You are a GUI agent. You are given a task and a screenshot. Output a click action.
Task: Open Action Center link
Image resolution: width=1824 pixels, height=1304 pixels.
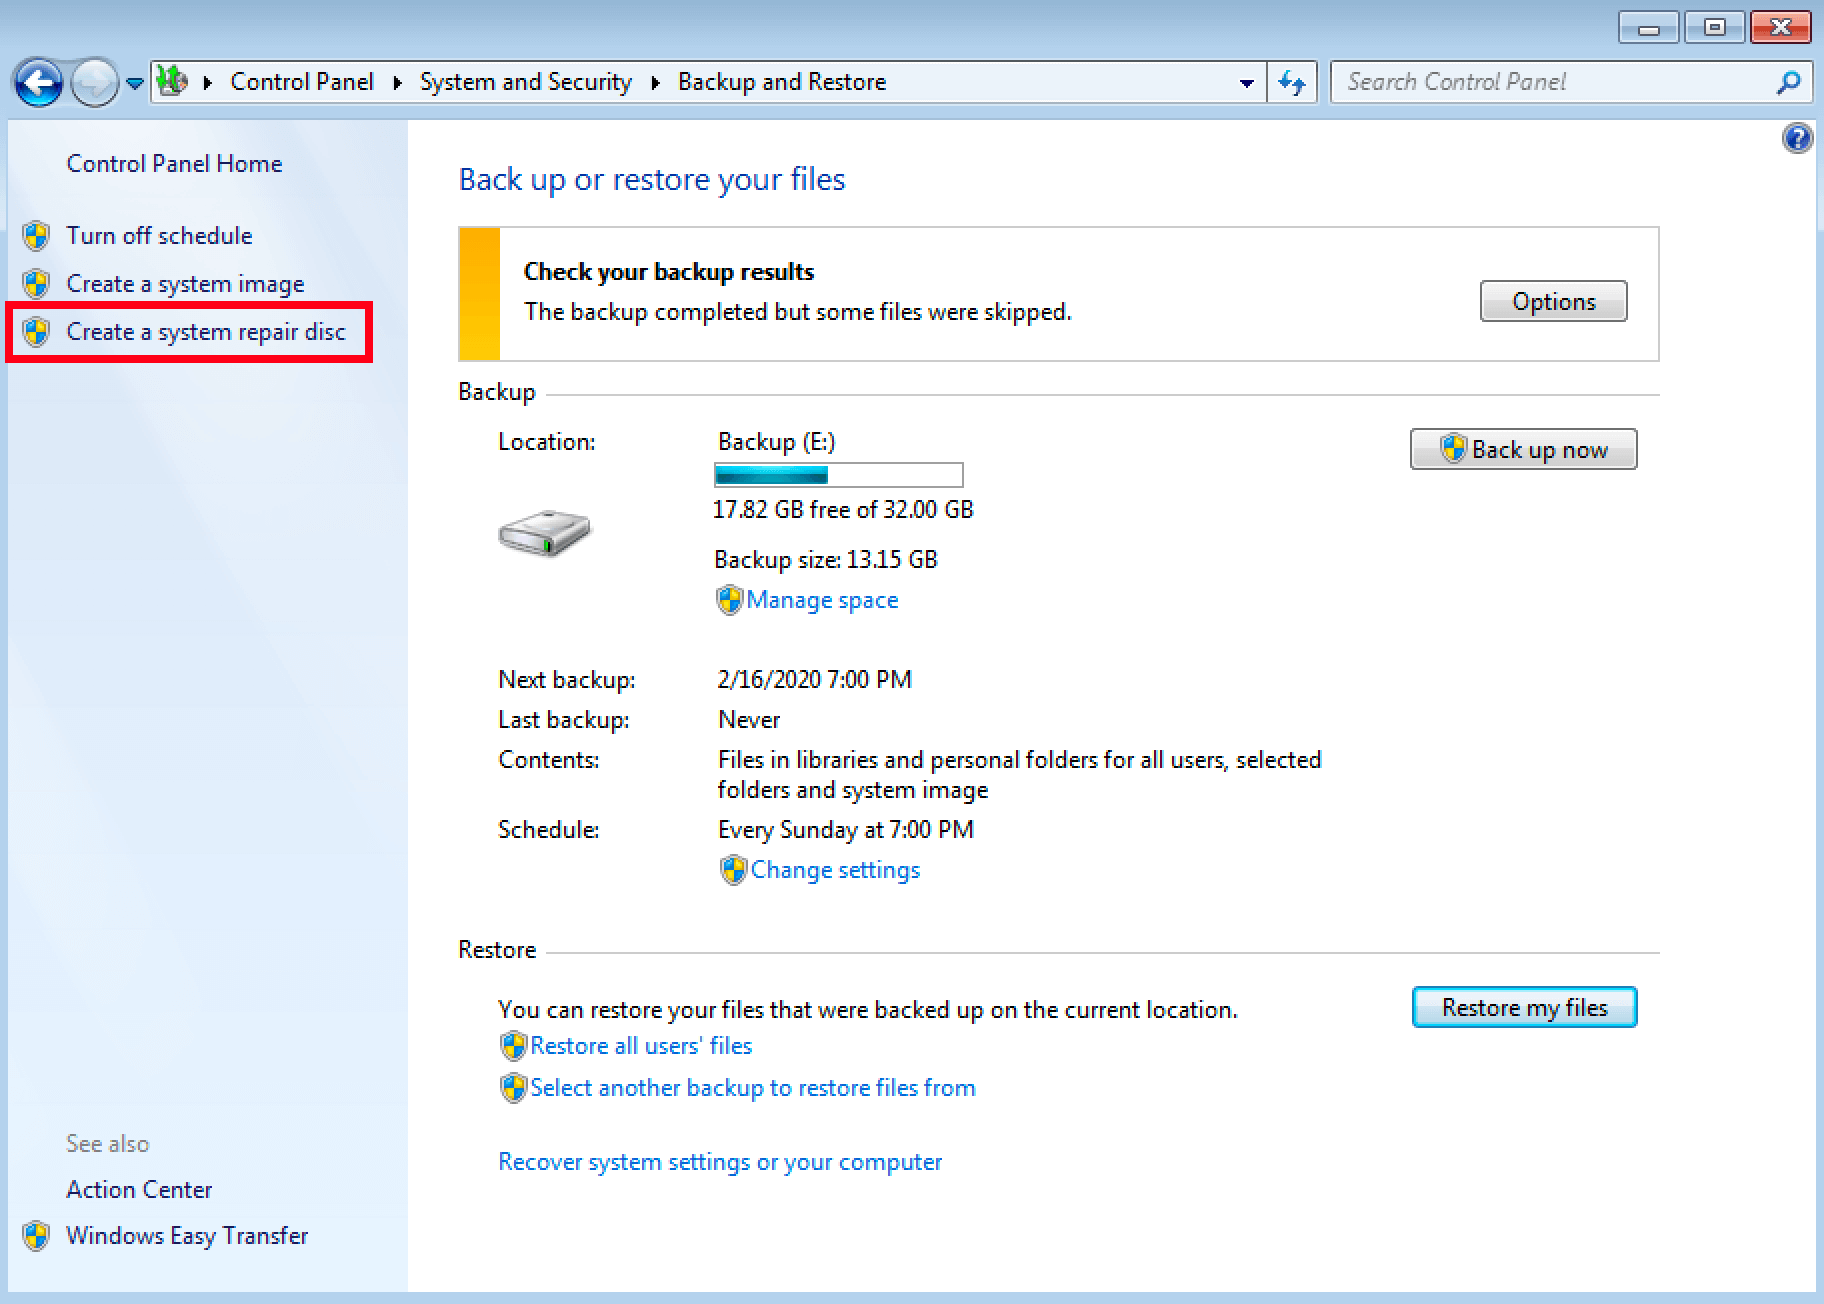point(139,1189)
